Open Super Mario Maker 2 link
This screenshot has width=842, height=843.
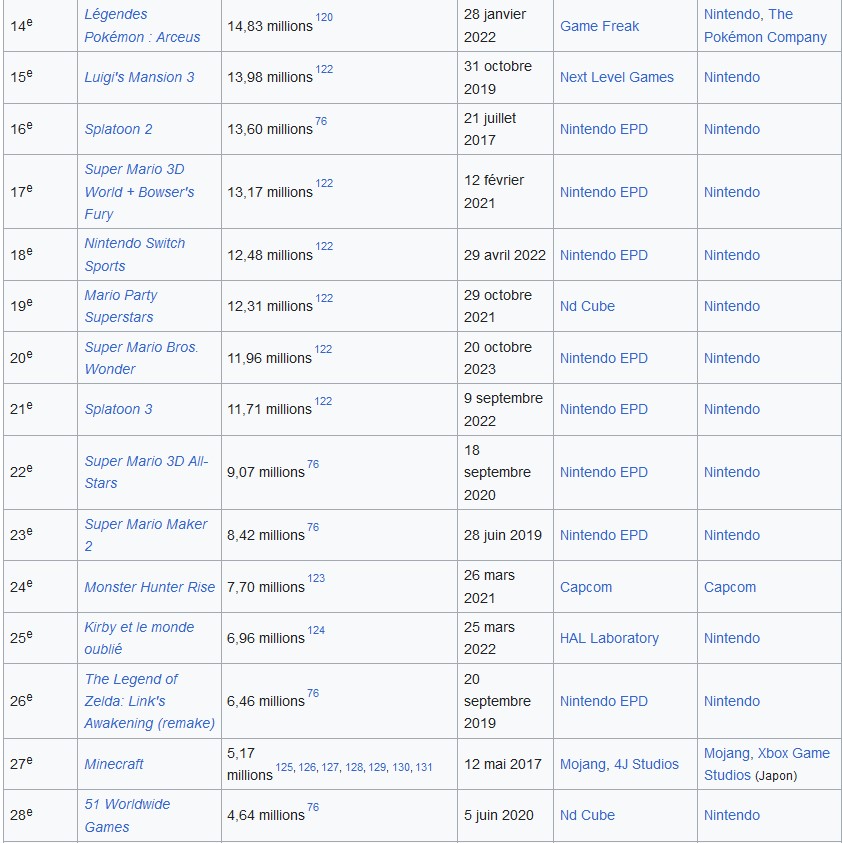point(146,535)
